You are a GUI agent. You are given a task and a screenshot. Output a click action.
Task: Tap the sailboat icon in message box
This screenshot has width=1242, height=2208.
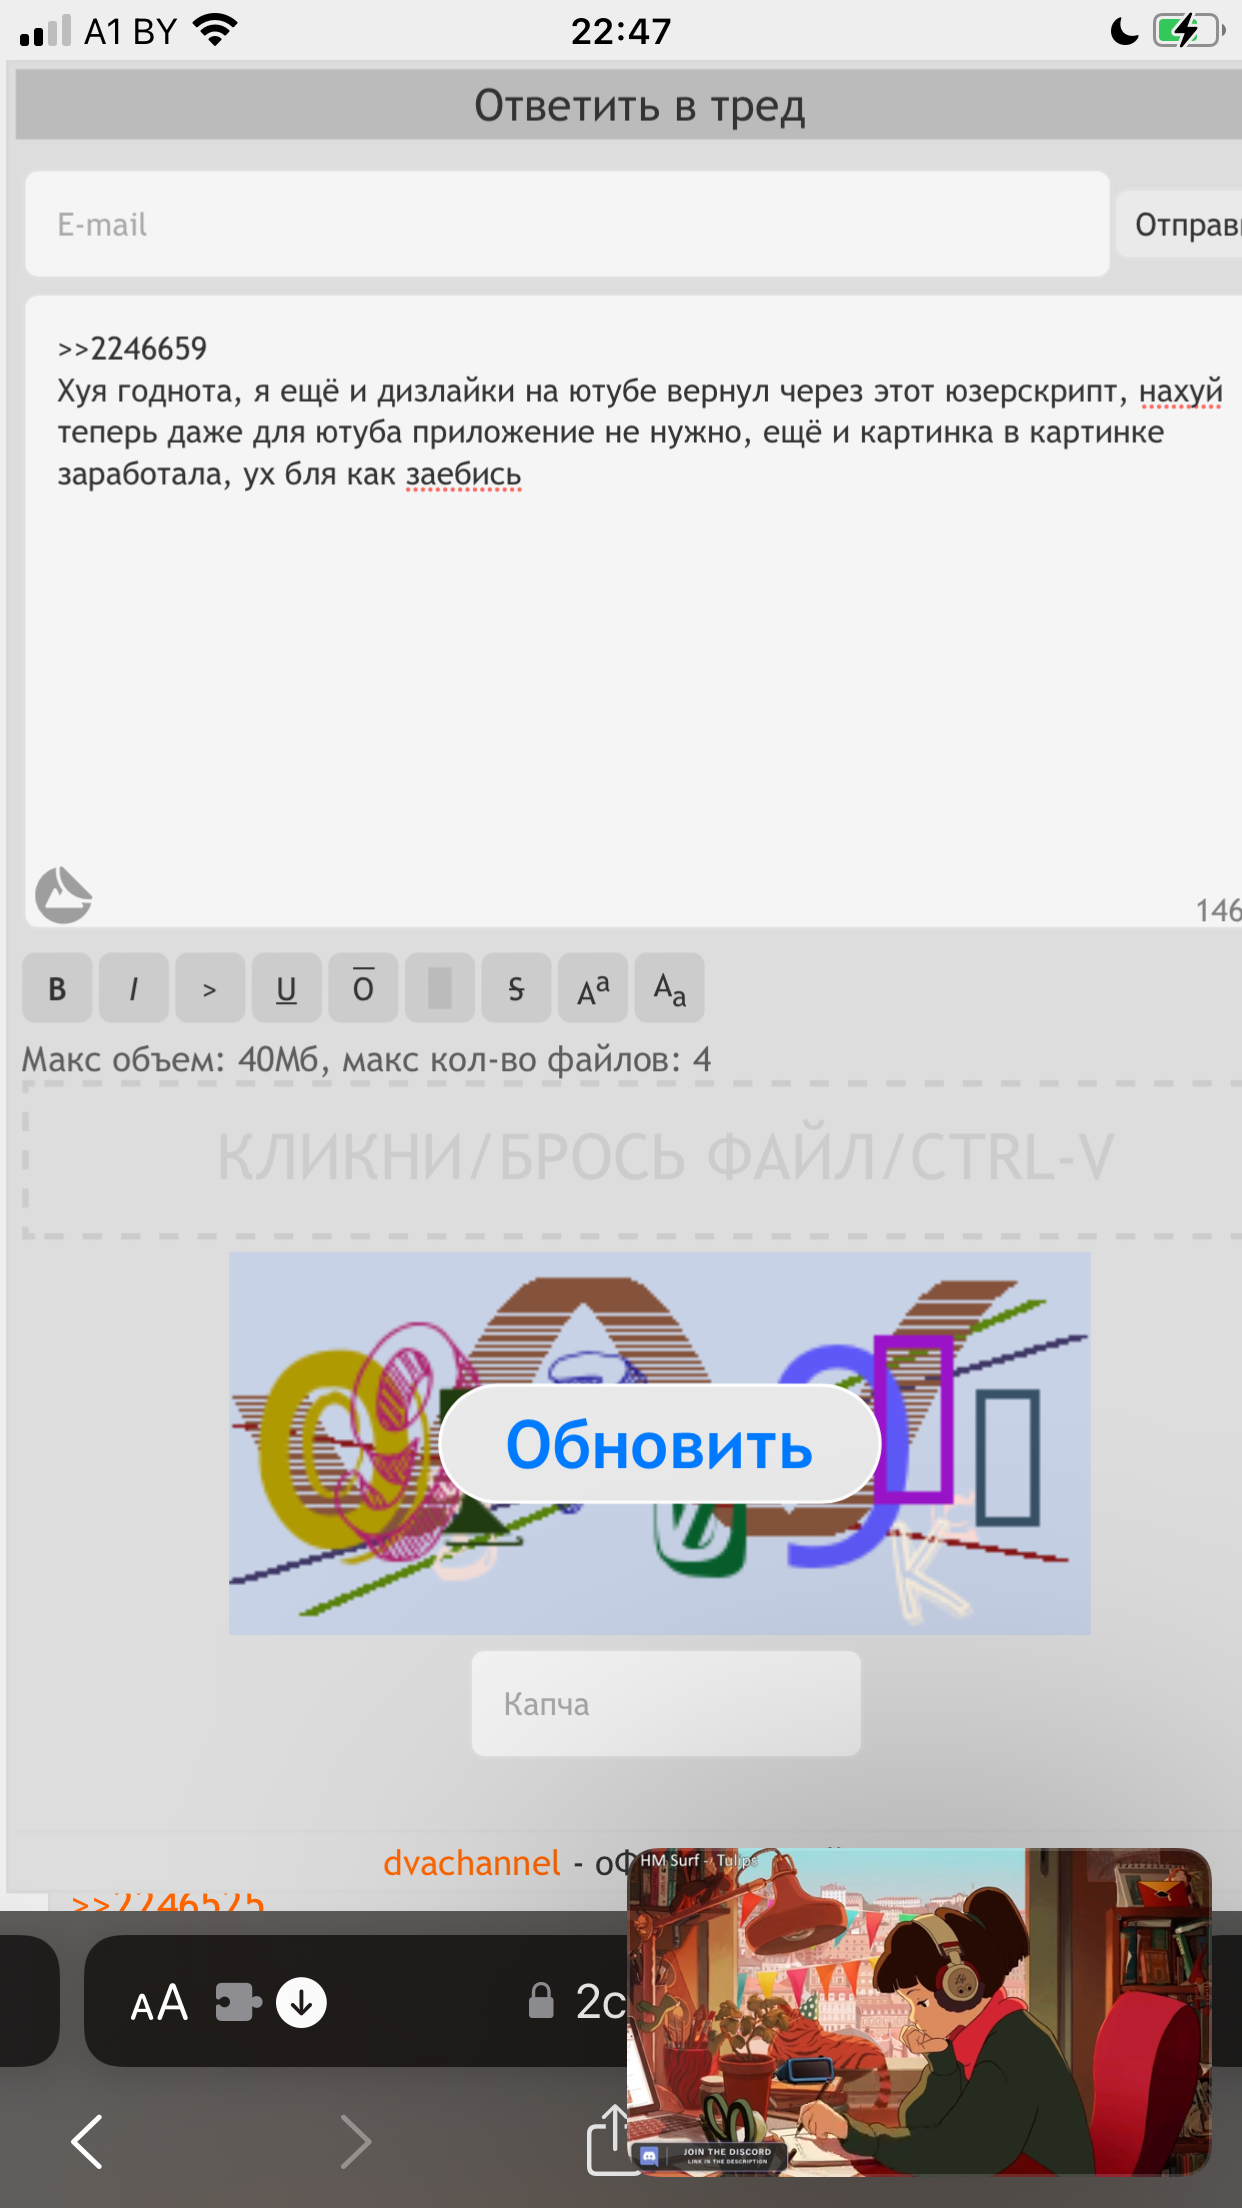[x=63, y=895]
